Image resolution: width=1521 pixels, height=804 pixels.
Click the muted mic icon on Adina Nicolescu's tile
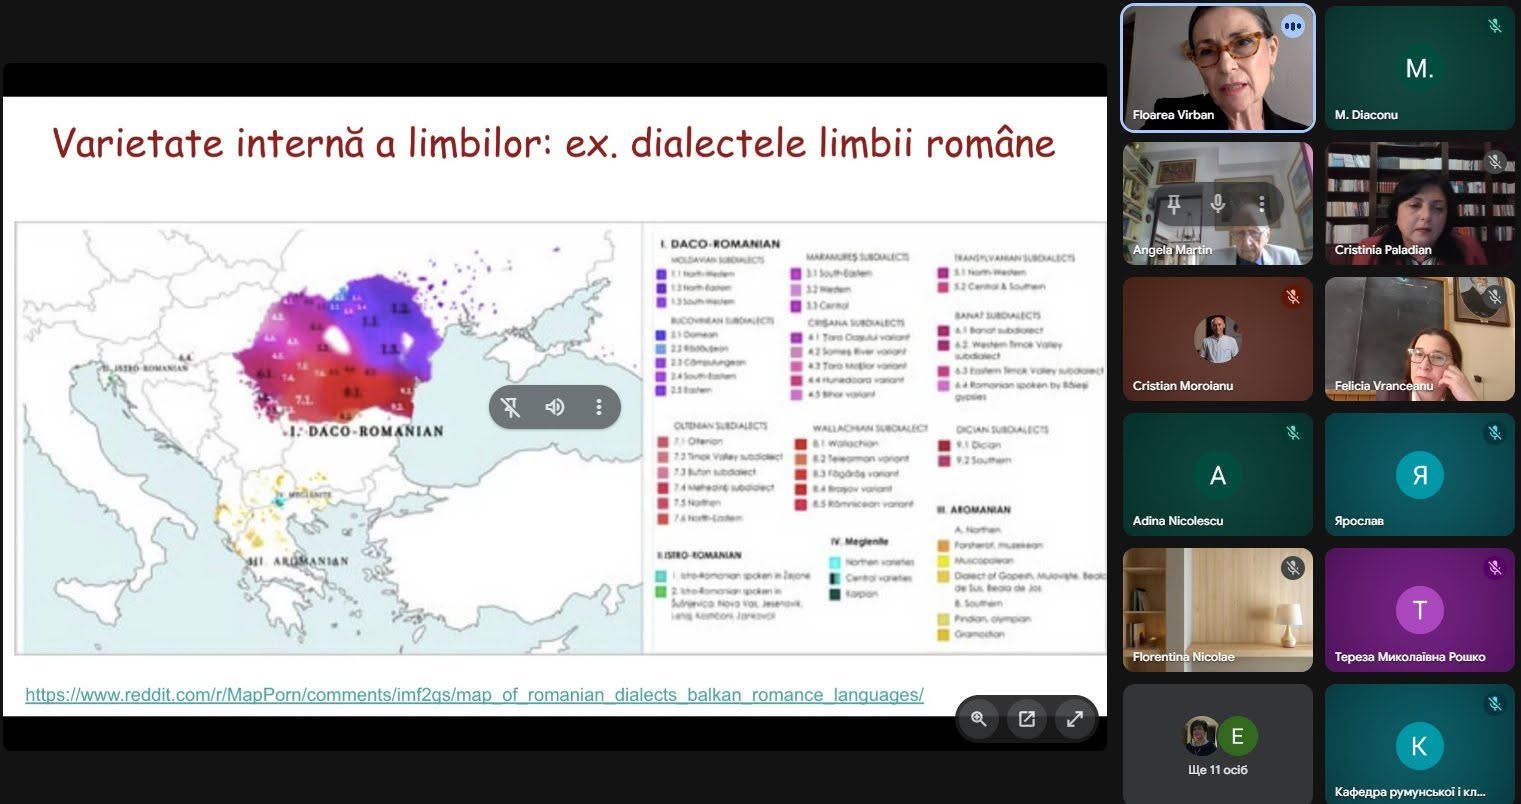tap(1293, 433)
